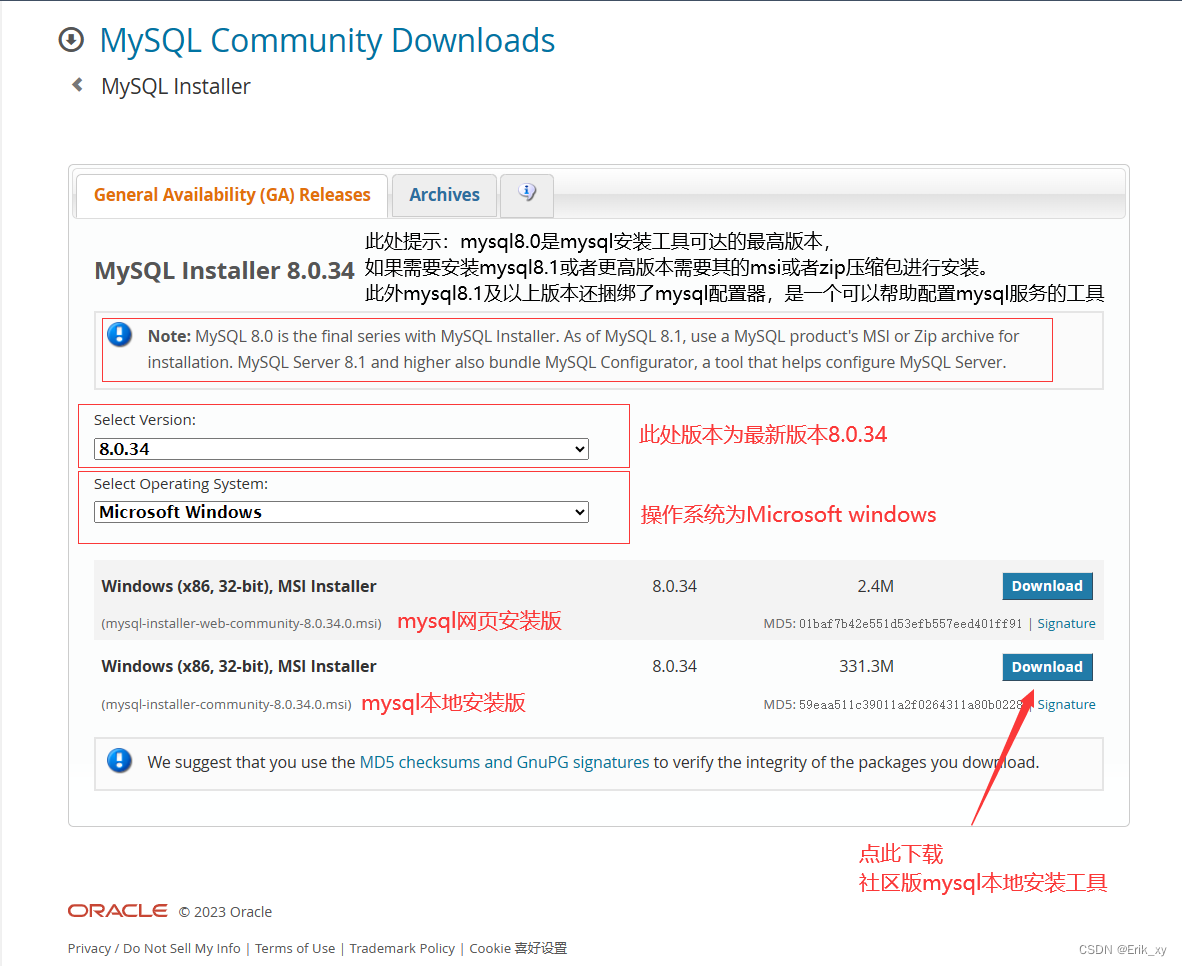Click the © 2023 Oracle copyright text
Viewport: 1182px width, 966px height.
(225, 912)
